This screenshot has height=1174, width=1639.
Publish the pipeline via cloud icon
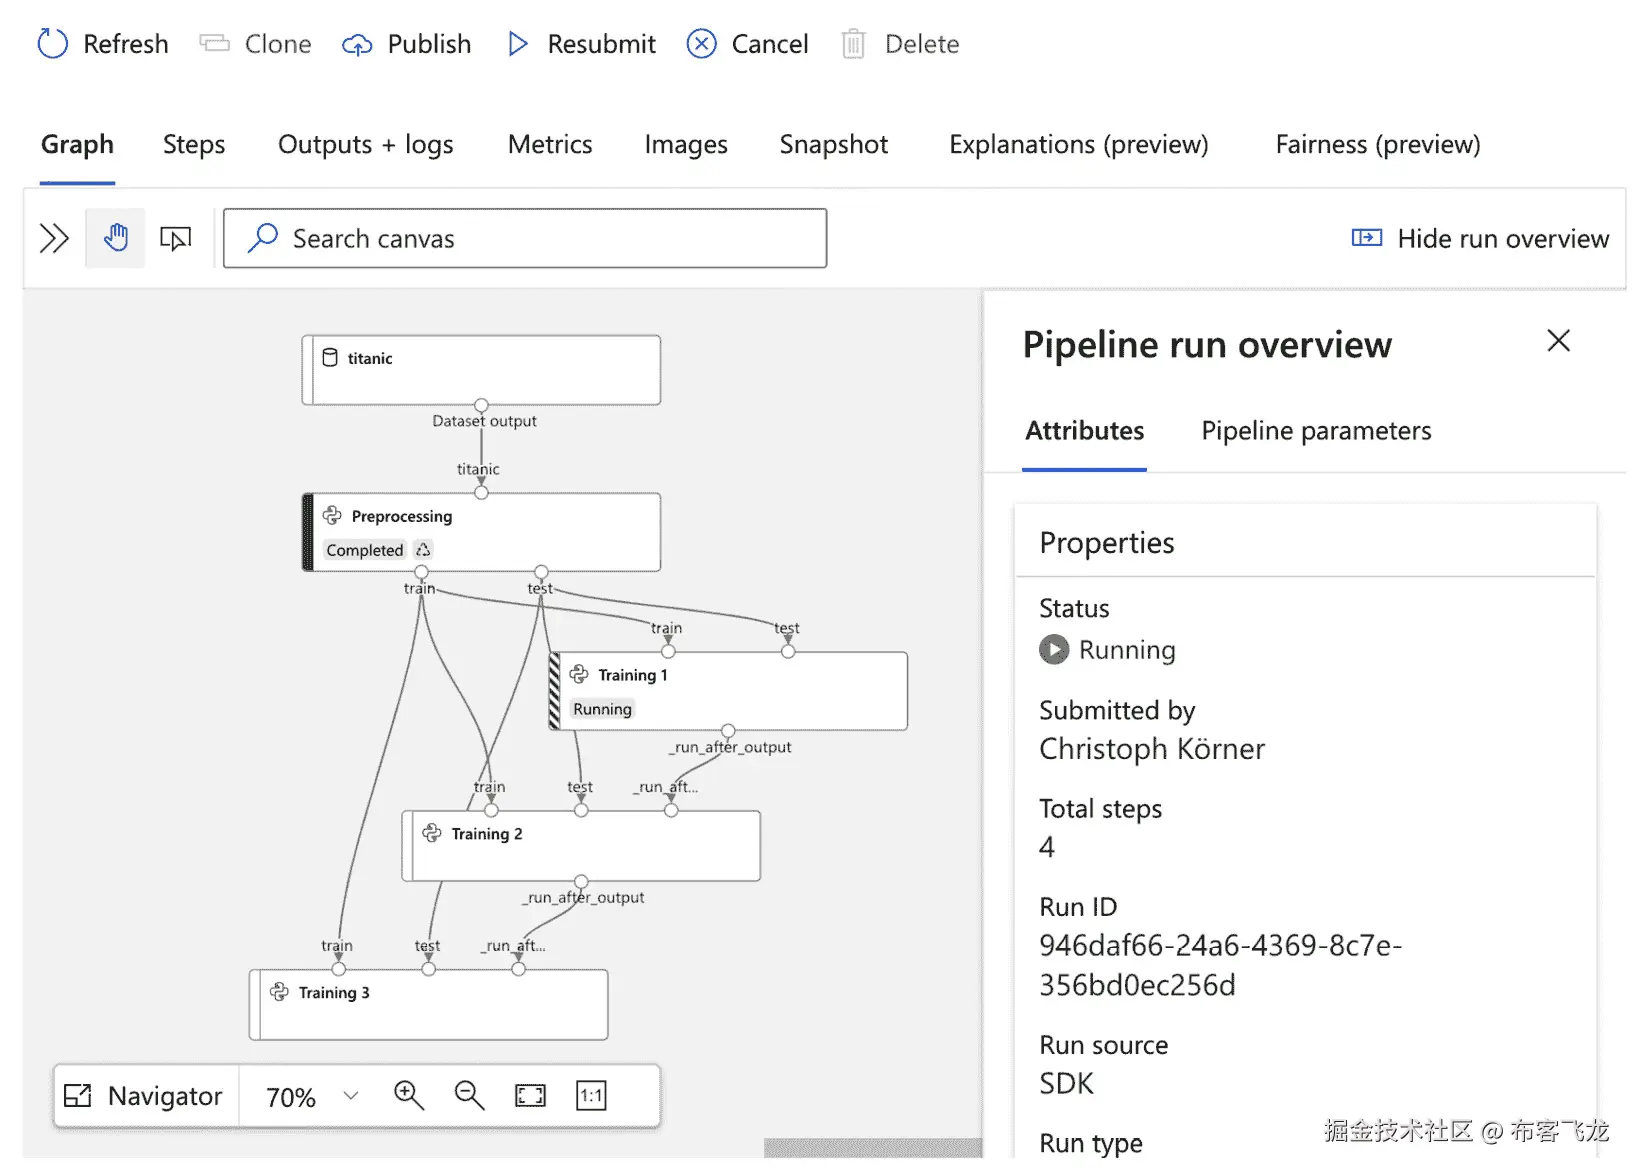(x=357, y=45)
